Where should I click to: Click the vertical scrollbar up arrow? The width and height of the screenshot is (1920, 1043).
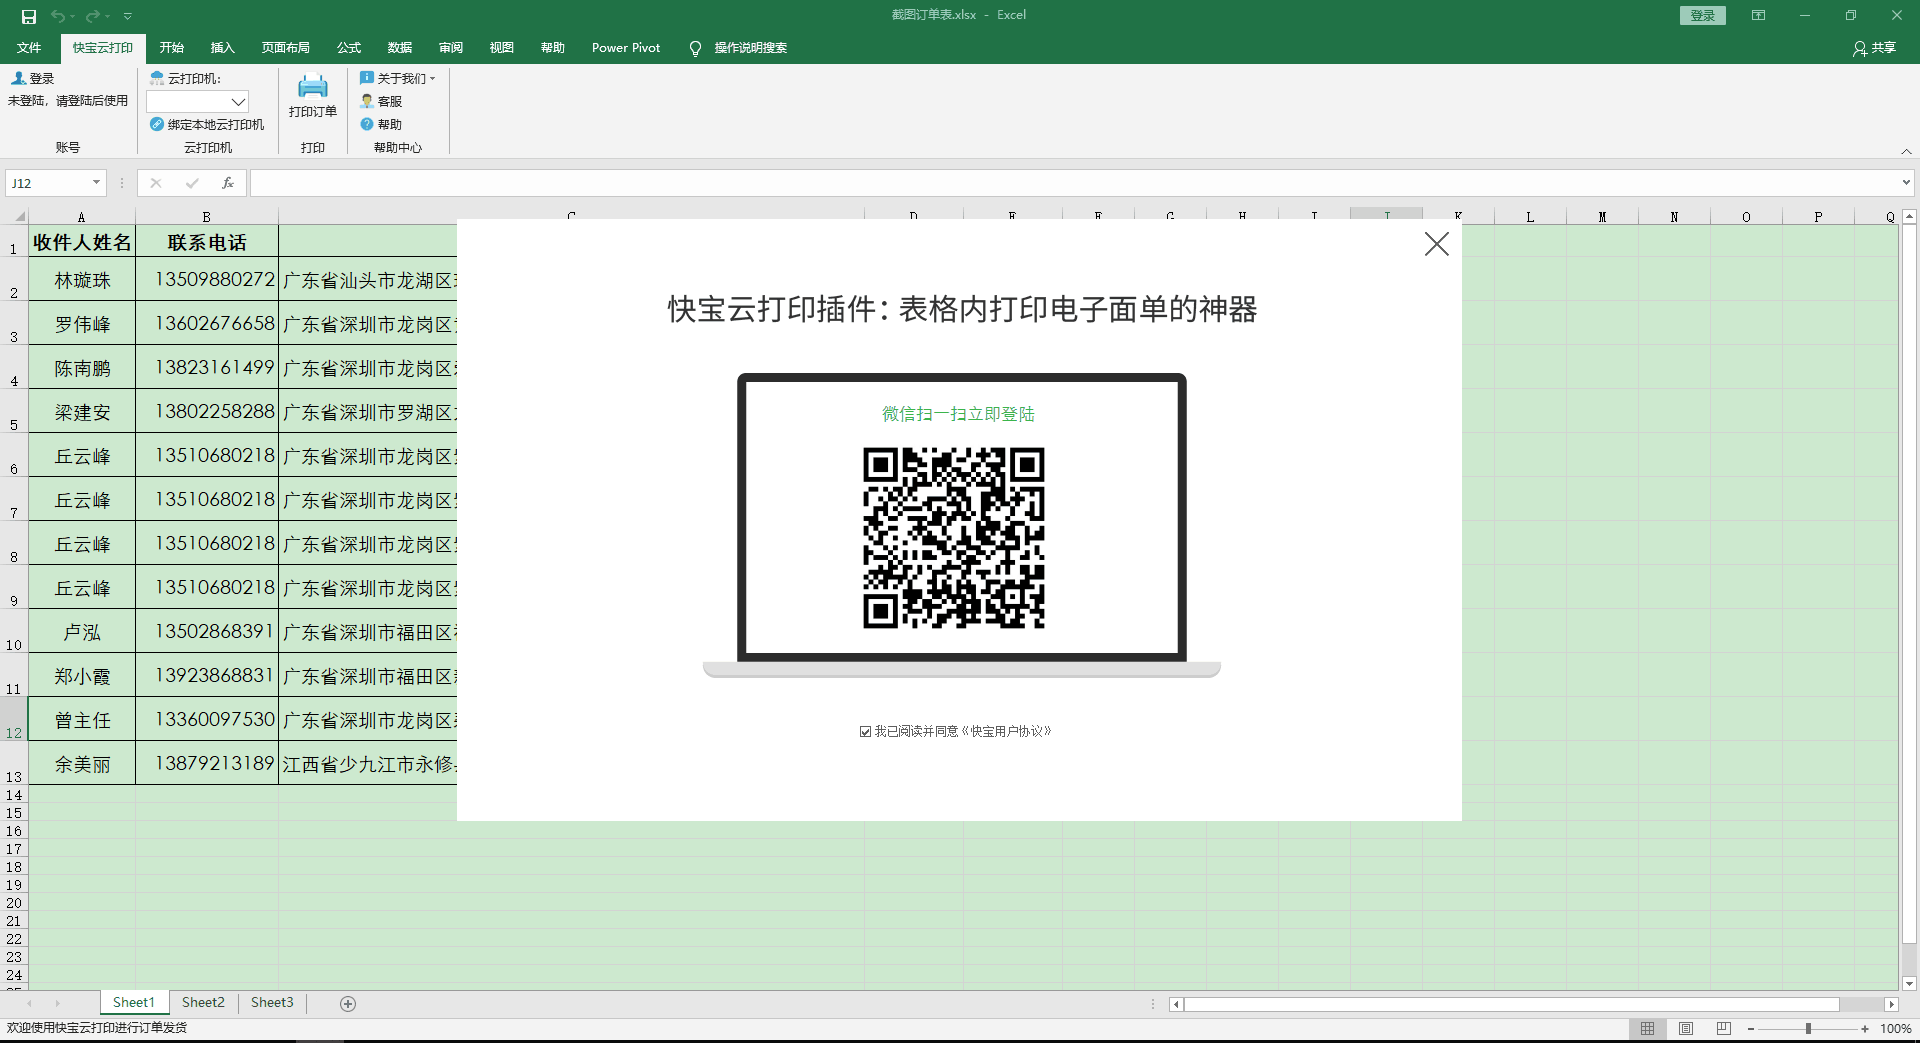[1909, 216]
